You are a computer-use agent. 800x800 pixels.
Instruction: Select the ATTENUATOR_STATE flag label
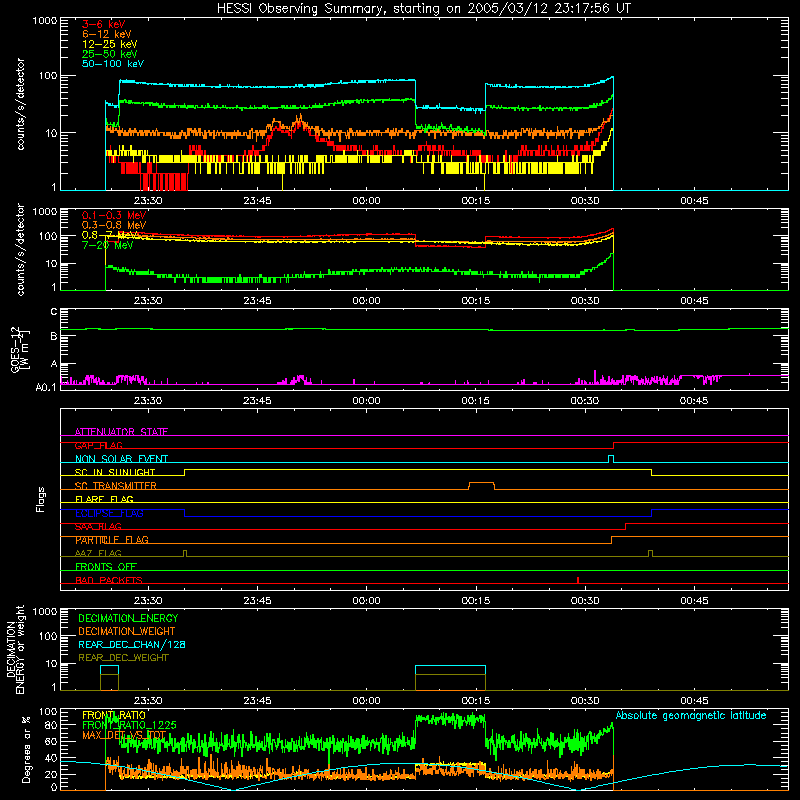[x=121, y=432]
